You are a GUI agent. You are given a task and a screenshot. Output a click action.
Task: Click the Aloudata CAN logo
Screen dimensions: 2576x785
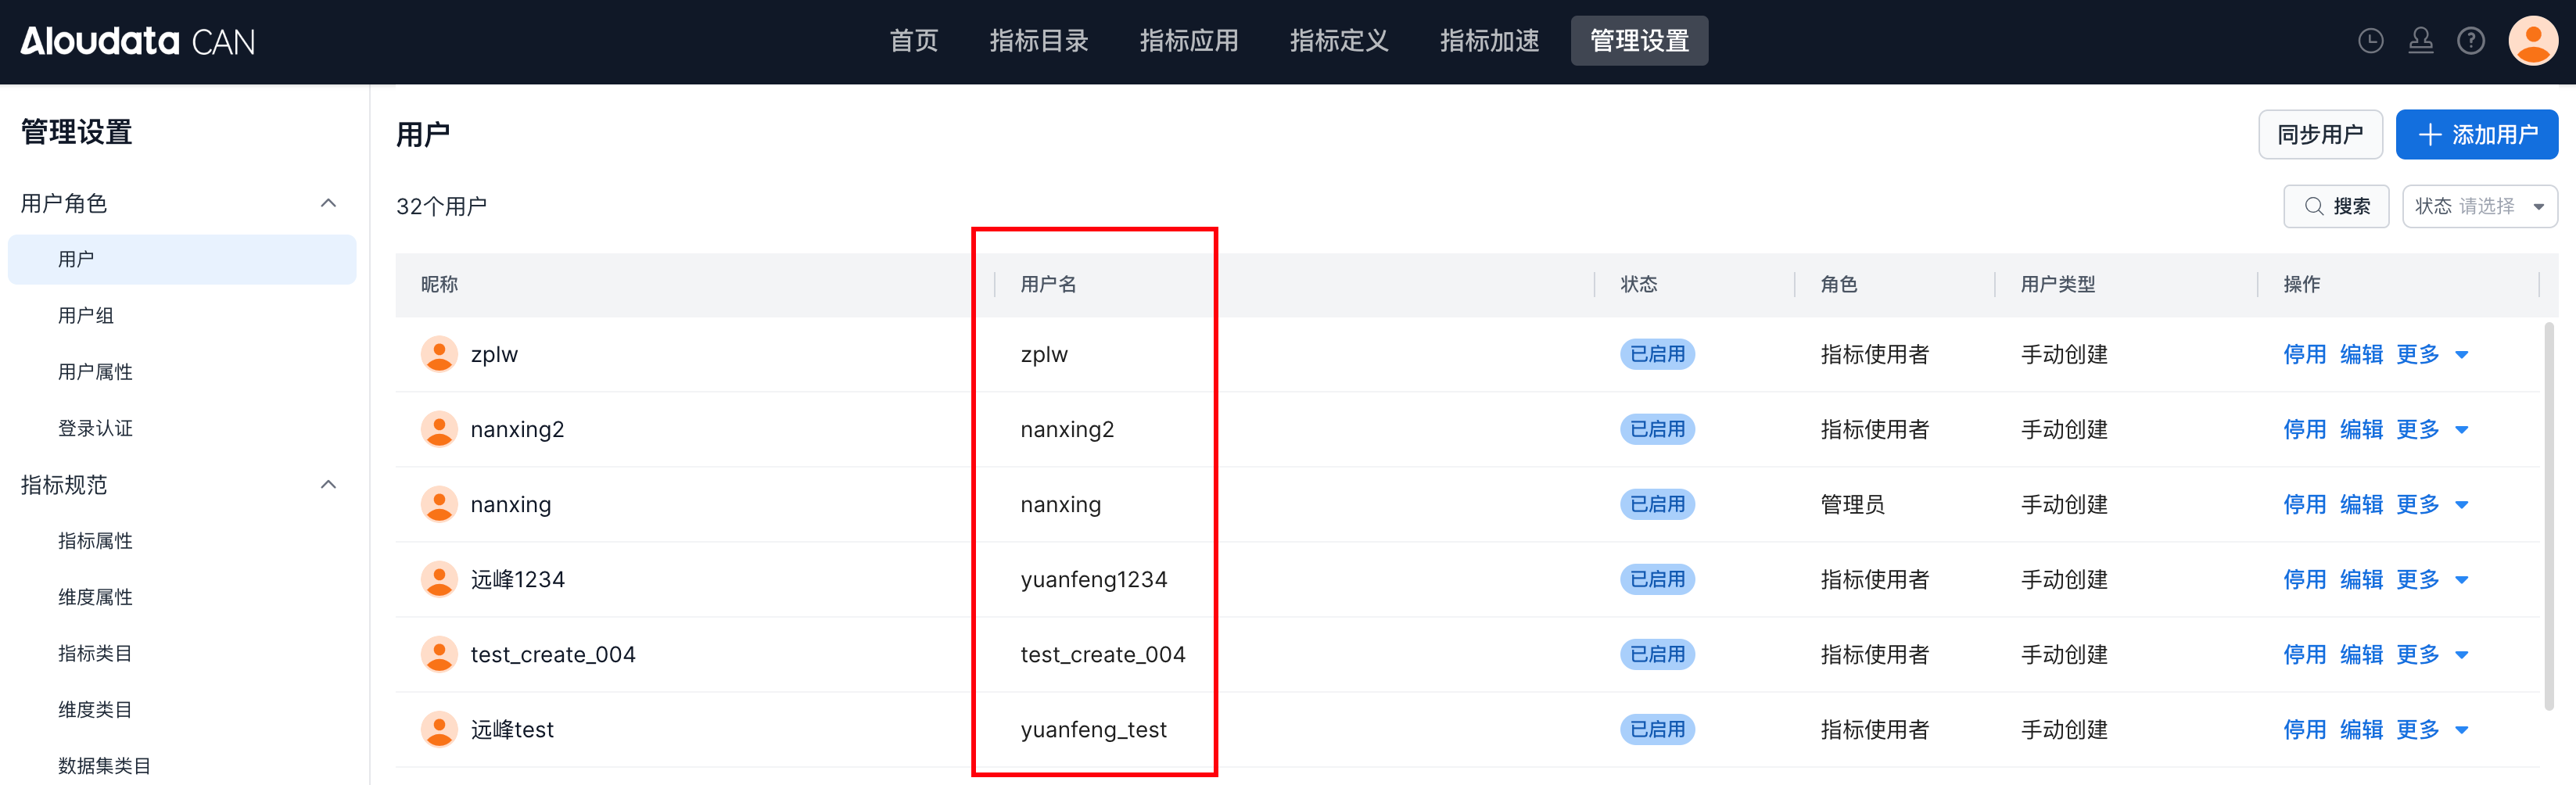click(x=138, y=41)
